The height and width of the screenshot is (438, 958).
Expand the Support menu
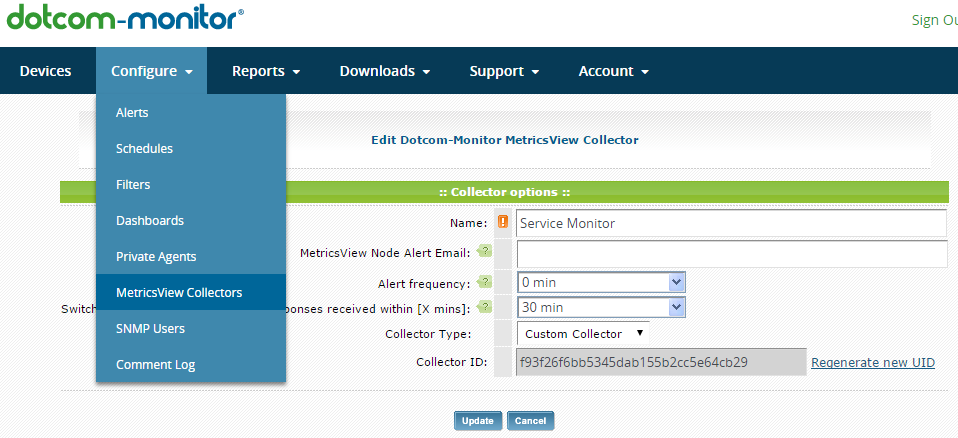504,71
